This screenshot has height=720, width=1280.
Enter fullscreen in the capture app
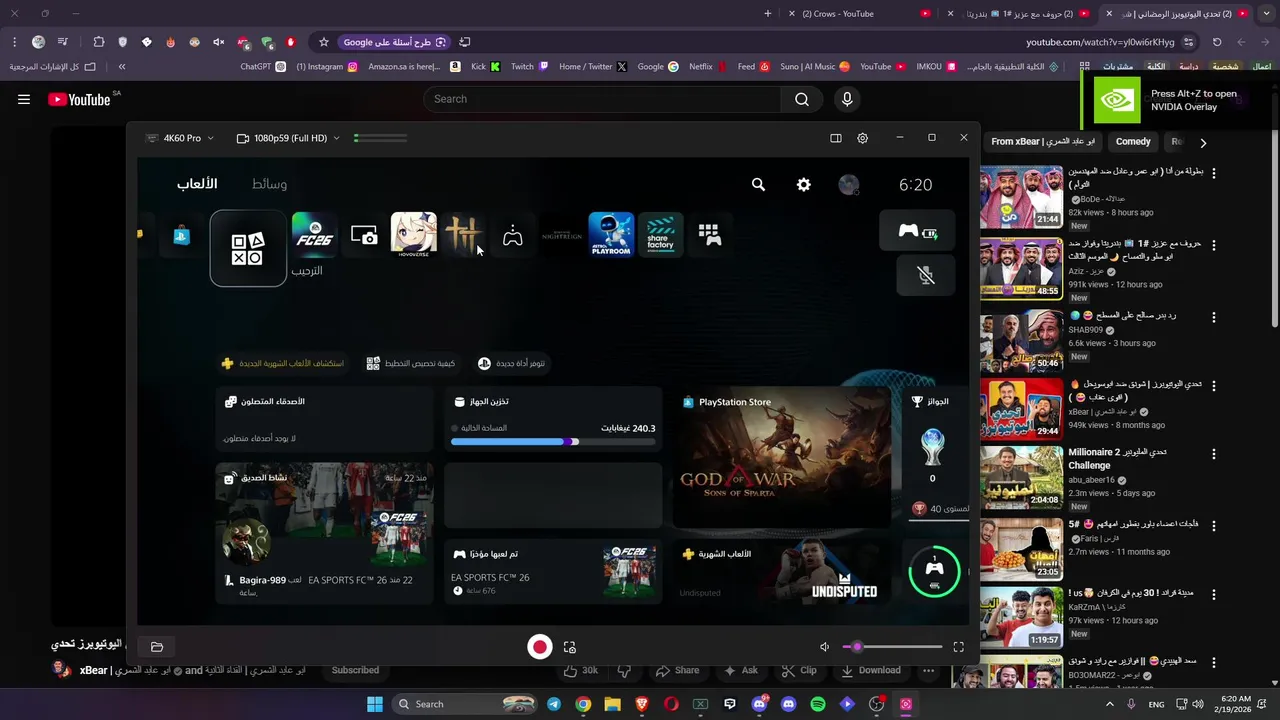958,647
